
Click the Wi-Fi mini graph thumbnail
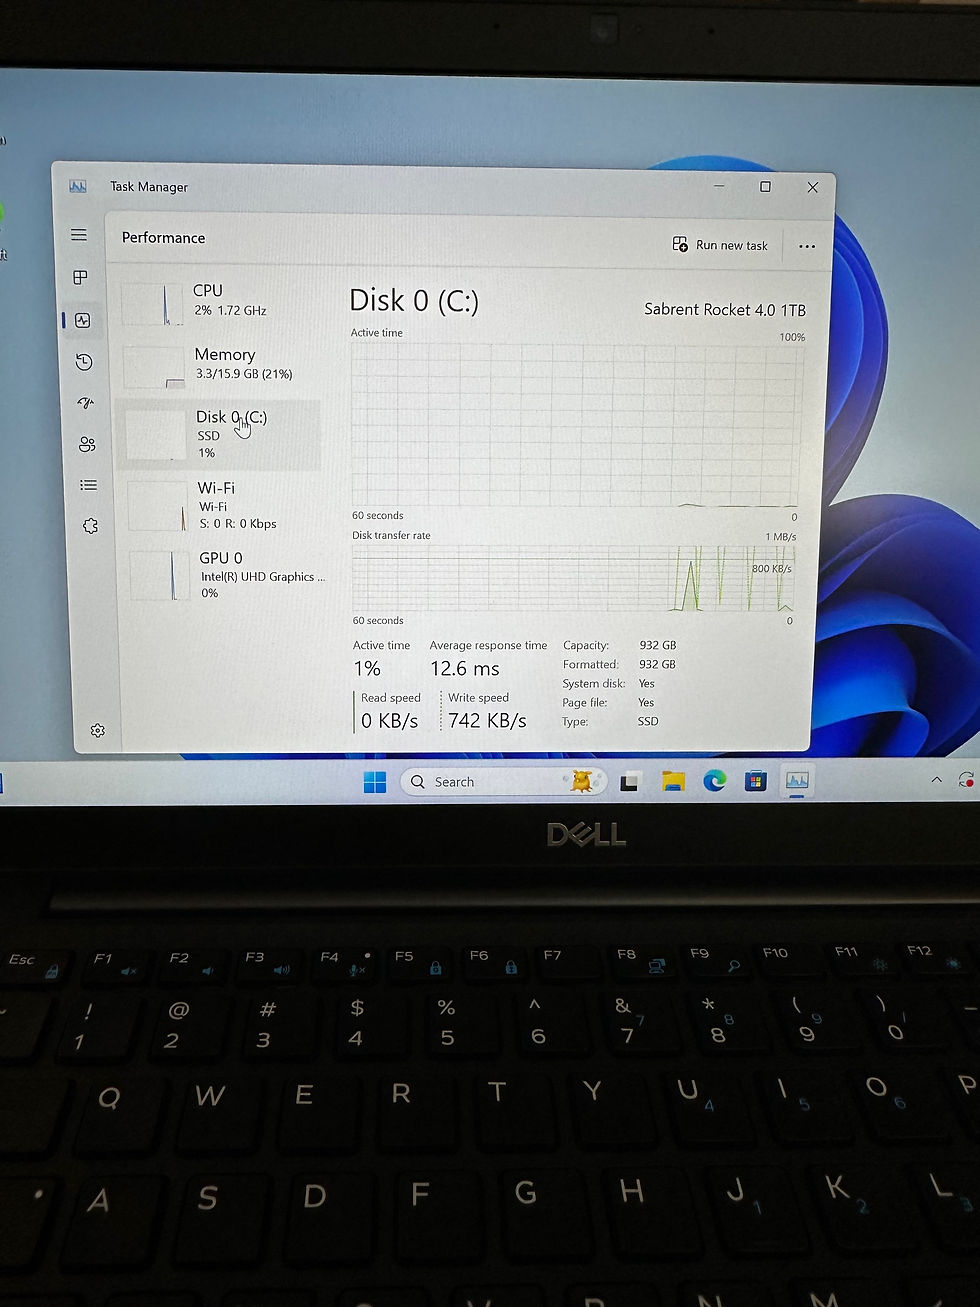click(x=158, y=506)
